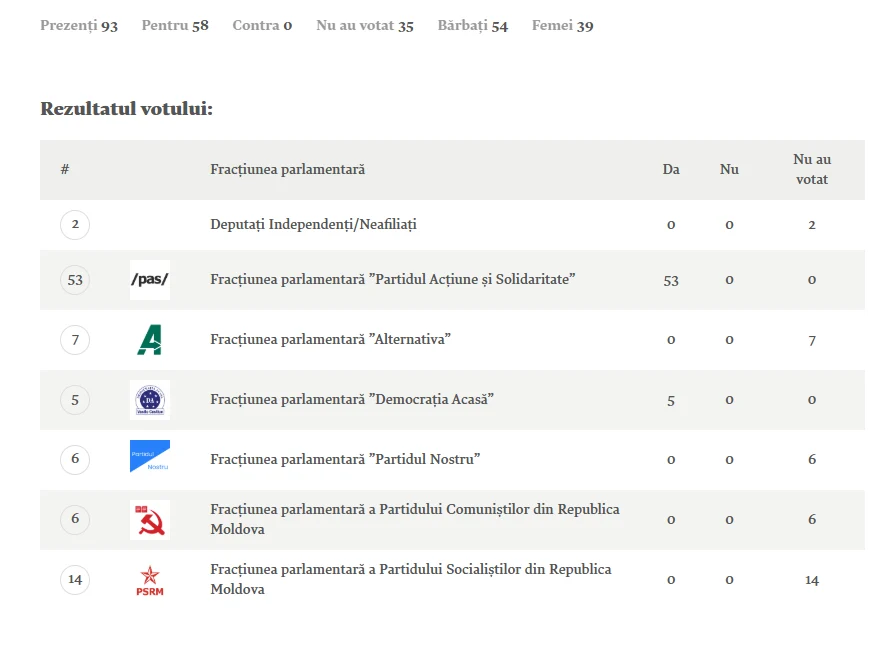Click the Fracțiunea parlamentară column header
The width and height of the screenshot is (896, 653).
[287, 170]
